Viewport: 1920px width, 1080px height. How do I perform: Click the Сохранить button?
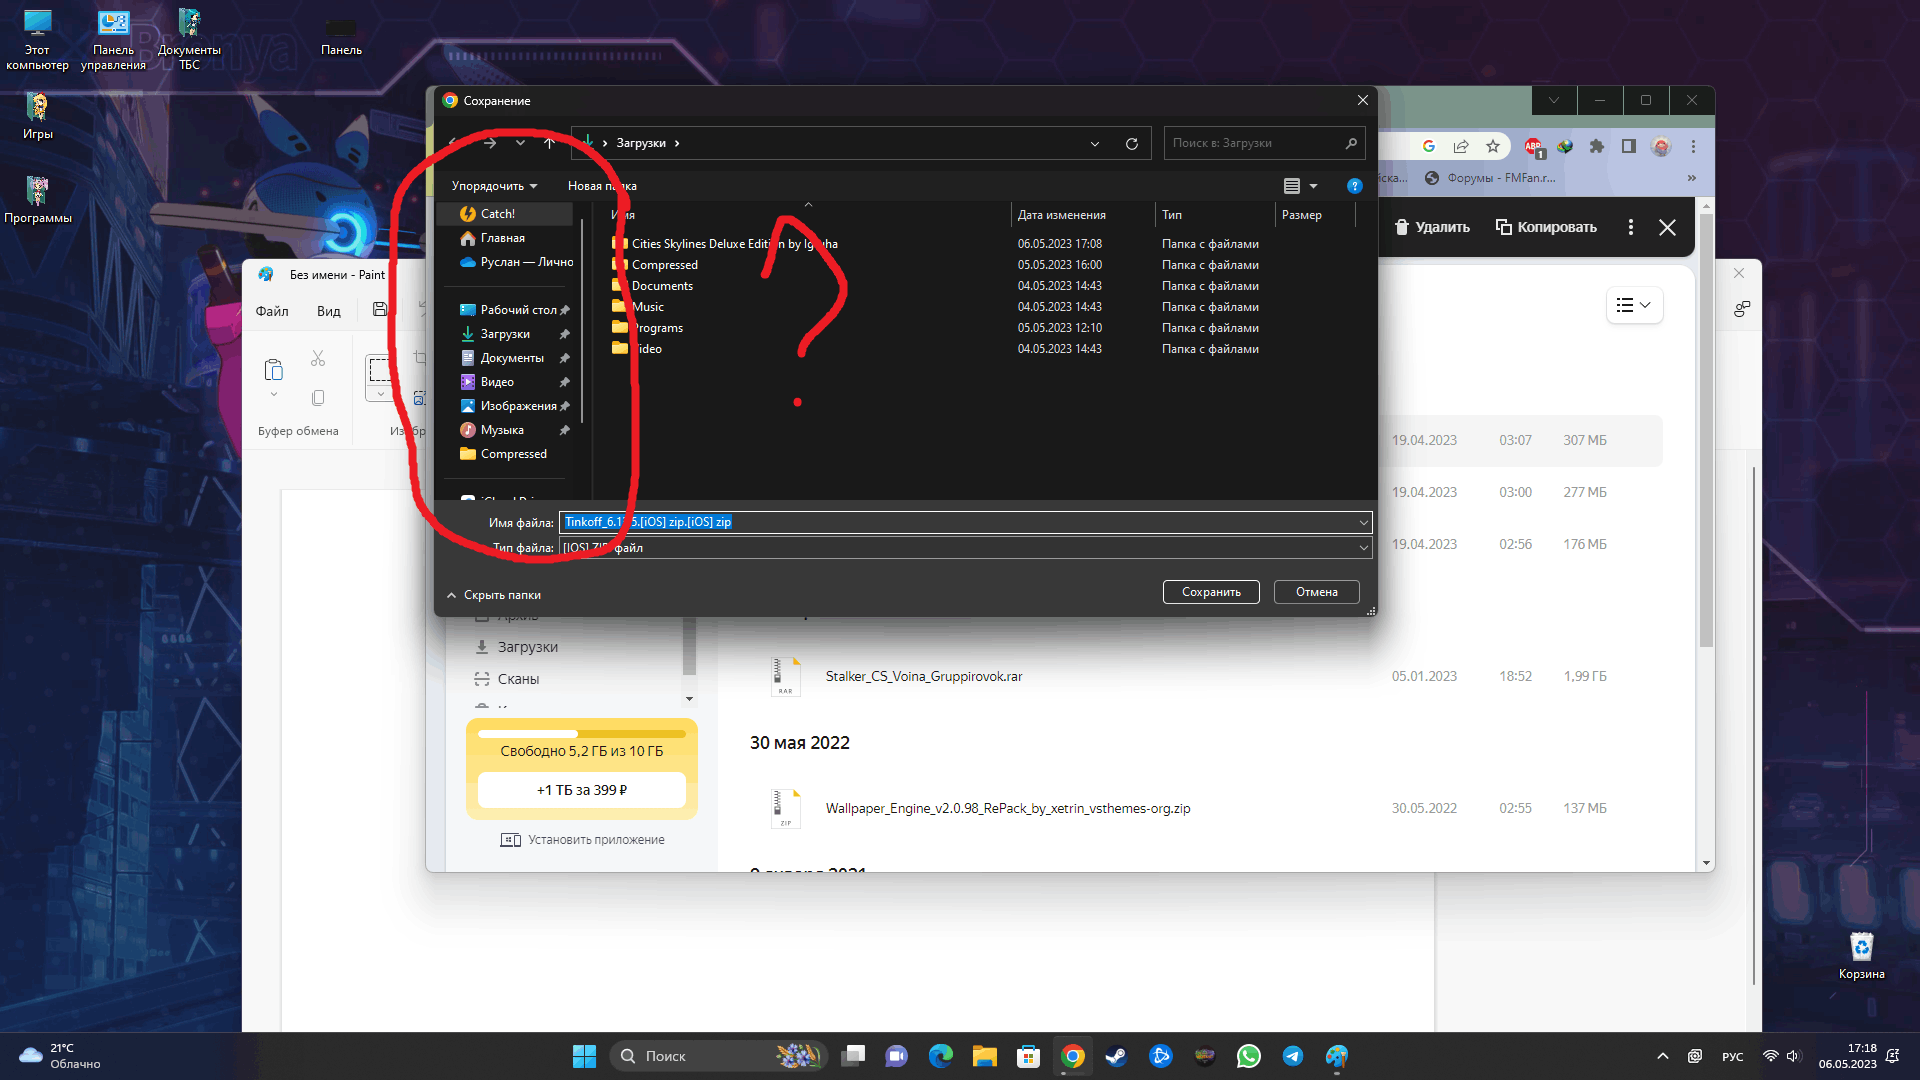click(1211, 592)
